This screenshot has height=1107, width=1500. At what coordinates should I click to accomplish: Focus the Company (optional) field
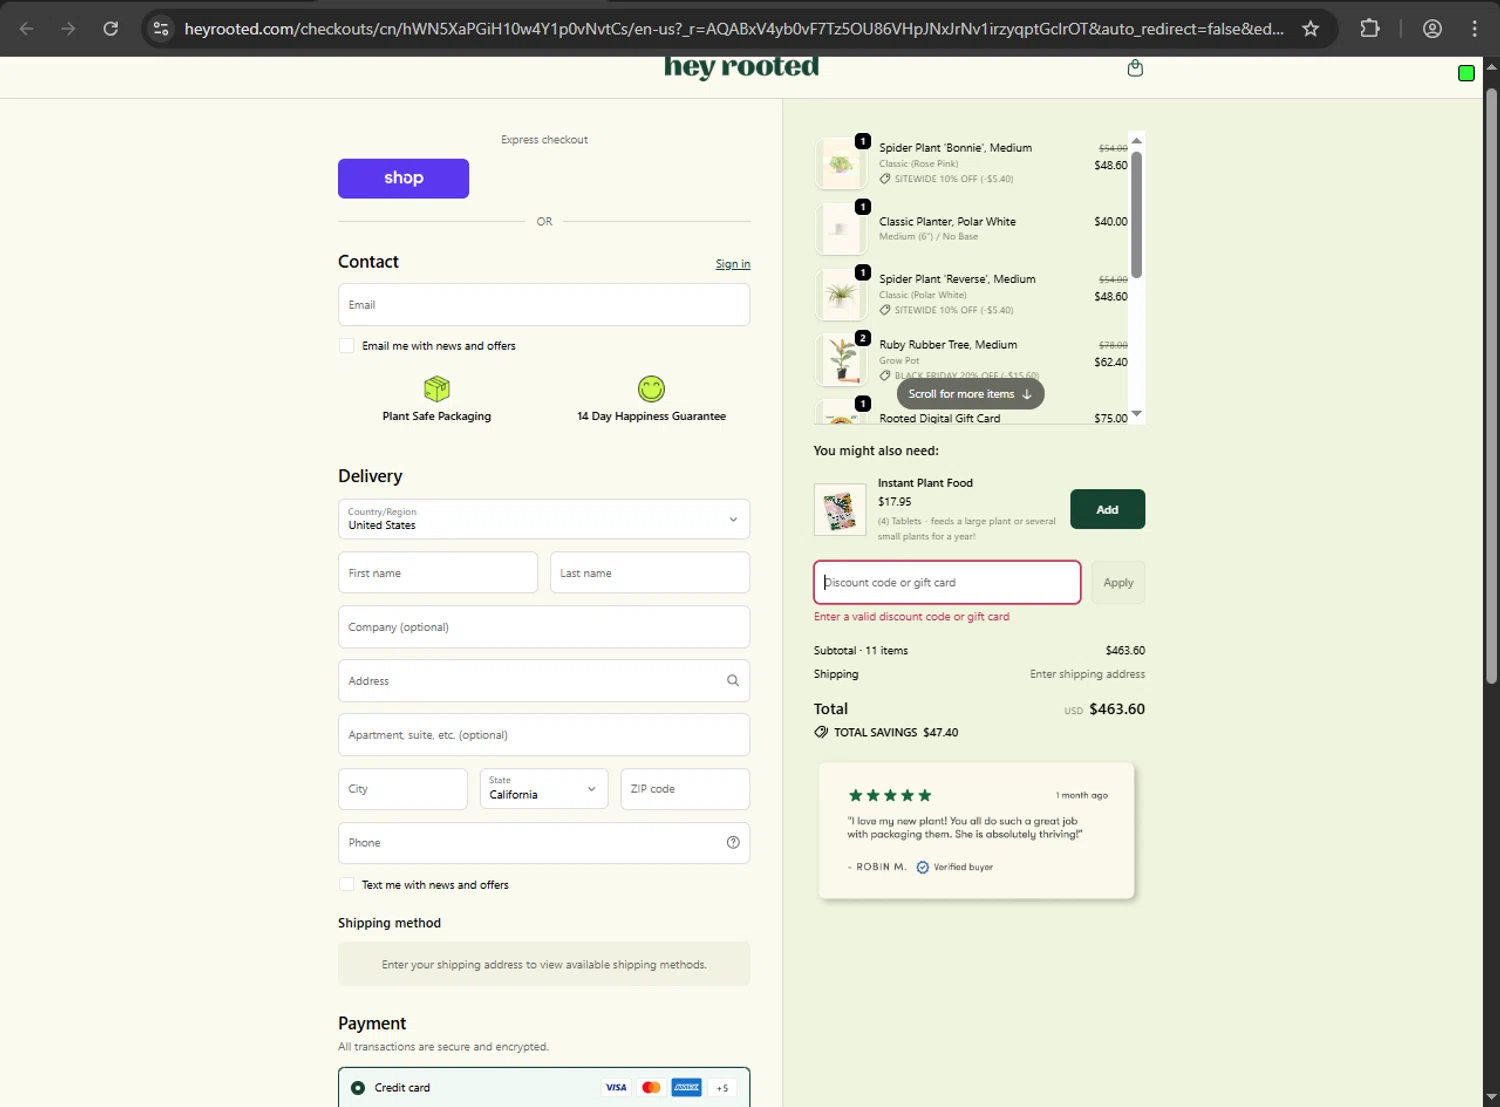544,627
